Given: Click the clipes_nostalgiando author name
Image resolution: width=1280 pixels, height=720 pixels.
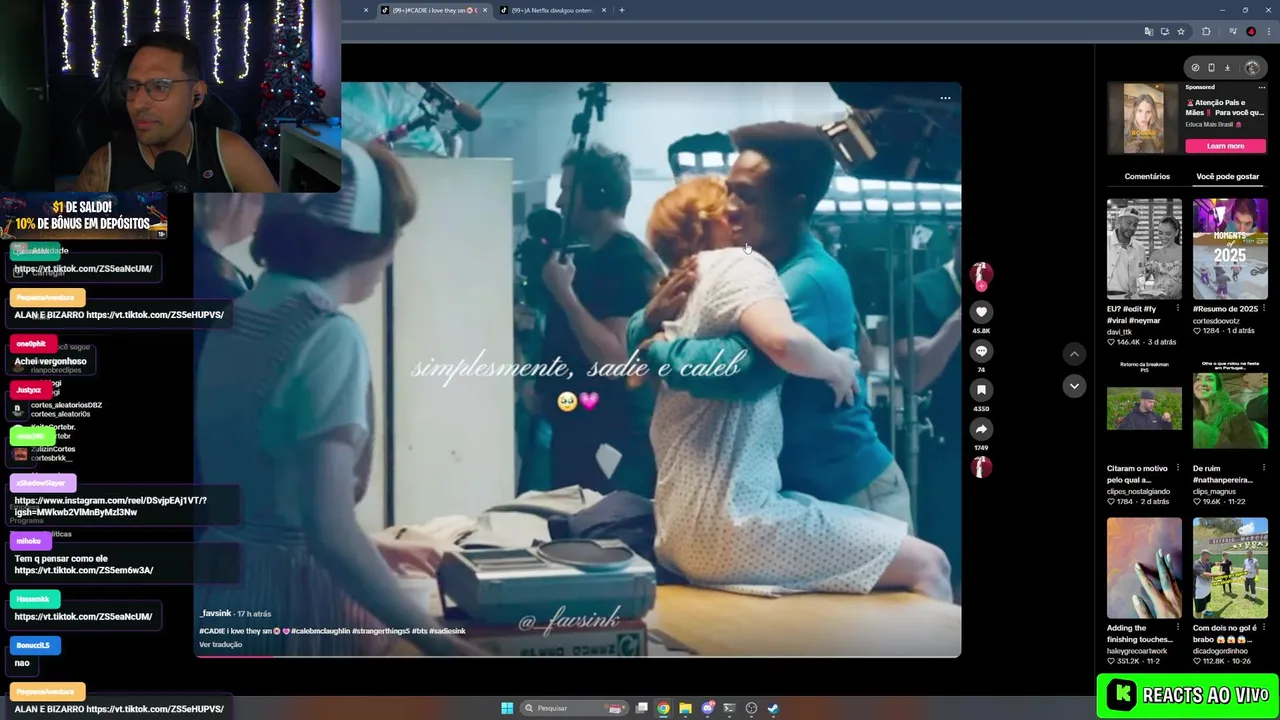Looking at the screenshot, I should click(x=1138, y=491).
